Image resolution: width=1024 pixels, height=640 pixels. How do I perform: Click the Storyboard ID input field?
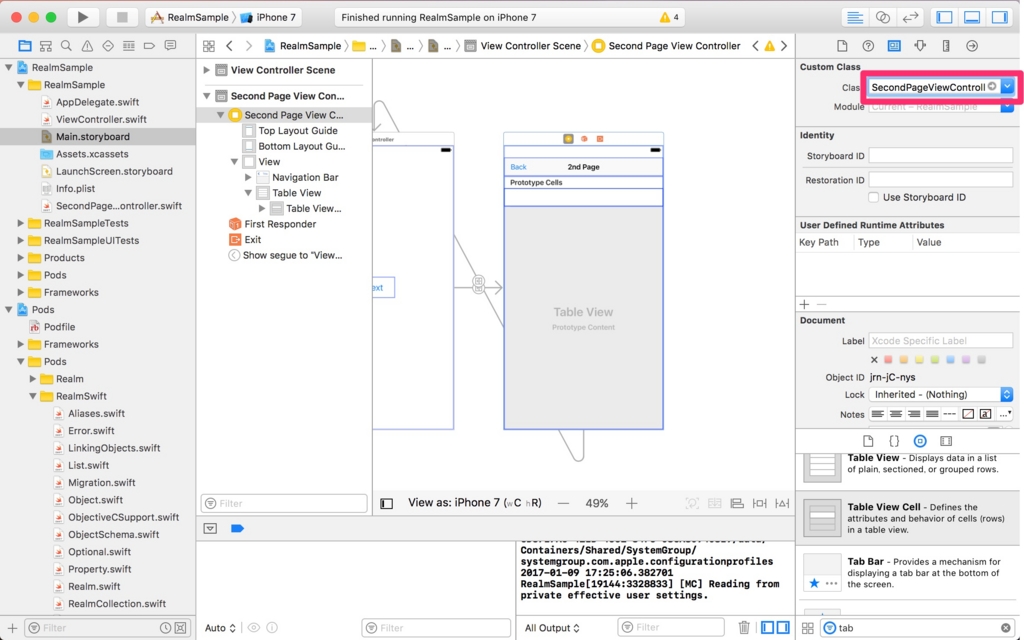(x=940, y=156)
